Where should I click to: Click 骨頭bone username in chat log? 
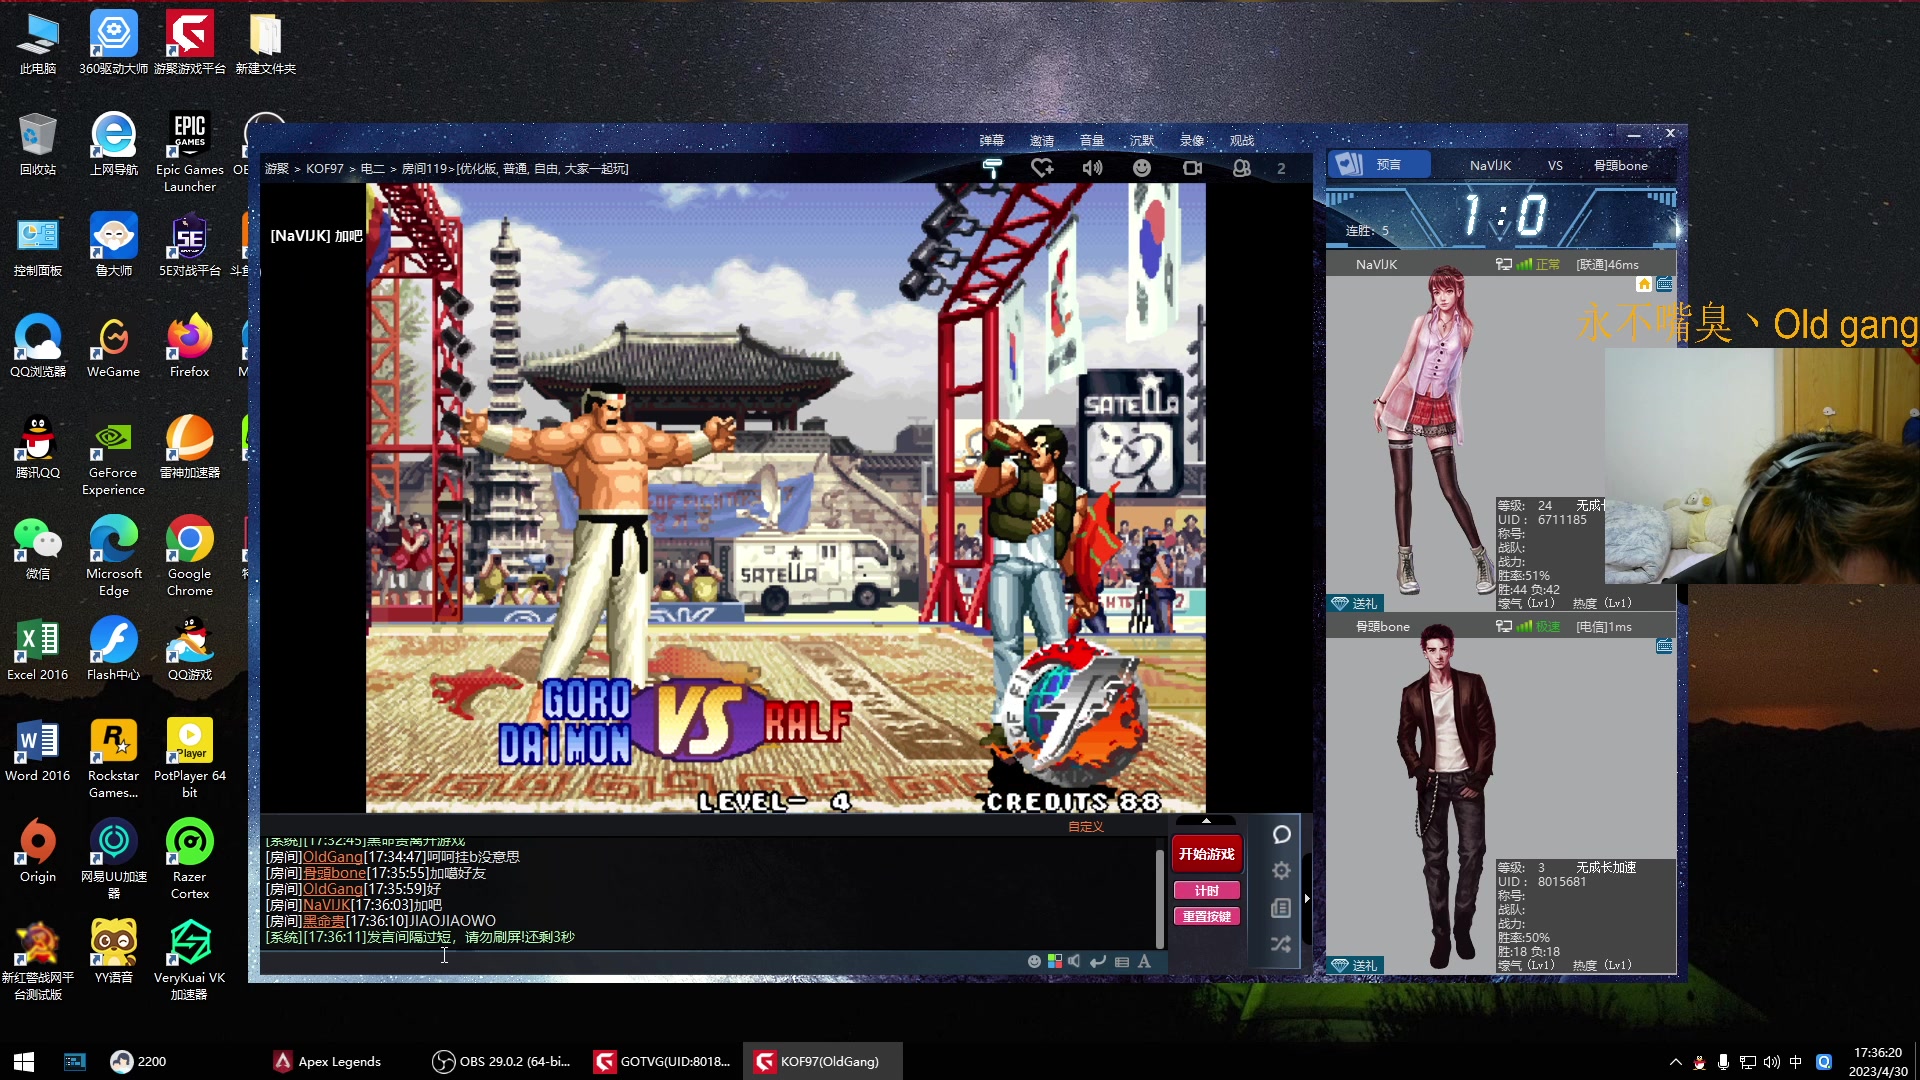334,873
